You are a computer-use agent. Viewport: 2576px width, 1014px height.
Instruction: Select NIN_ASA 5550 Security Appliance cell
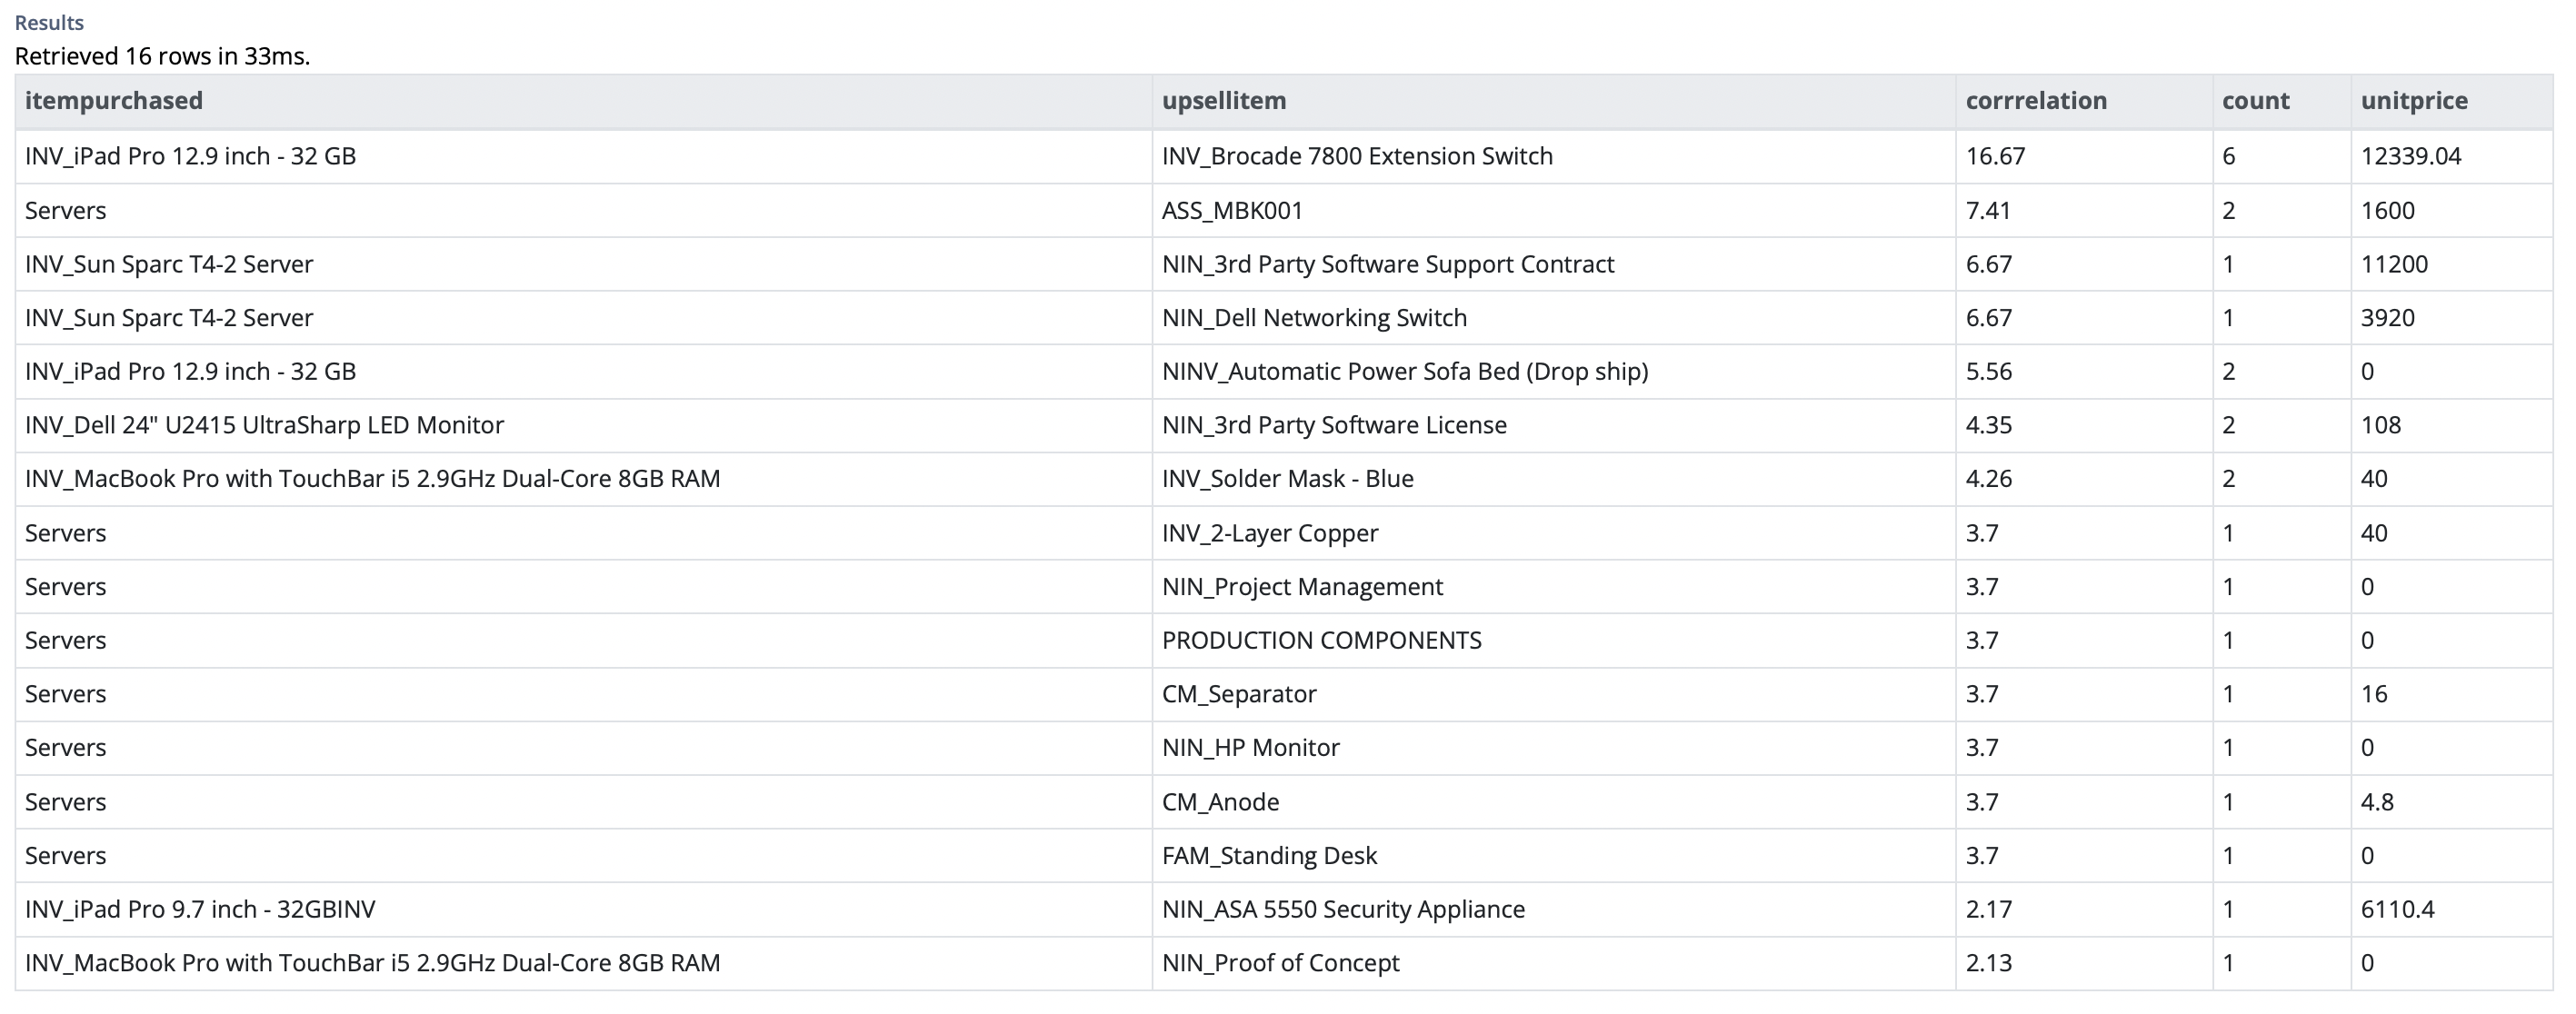pos(1553,909)
